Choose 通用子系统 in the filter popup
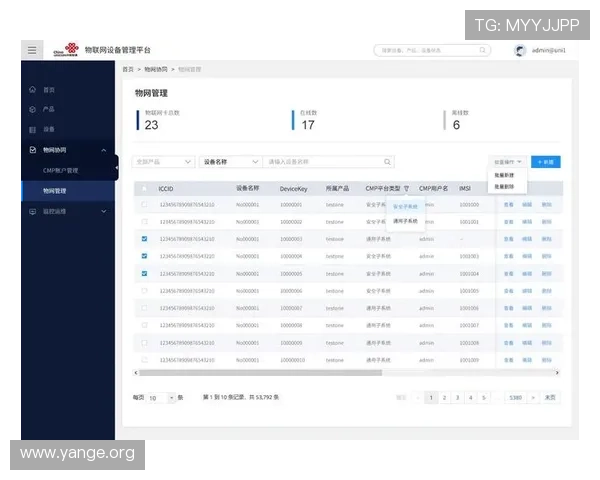Screen dimensions: 600x480 [405, 220]
